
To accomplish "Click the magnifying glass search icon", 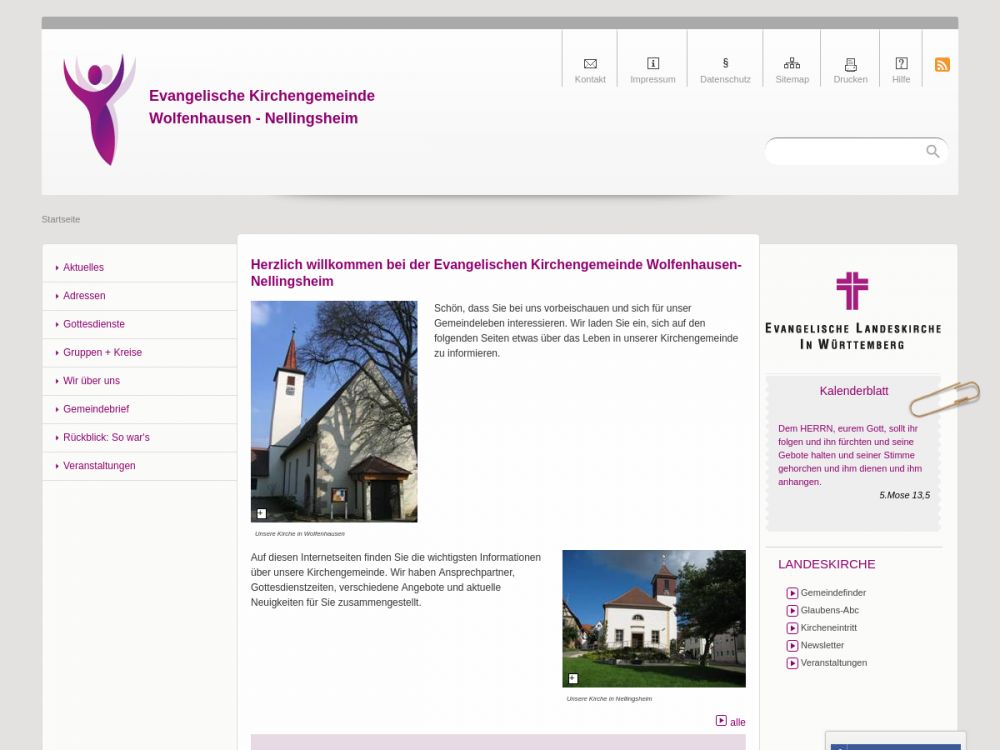I will point(932,151).
